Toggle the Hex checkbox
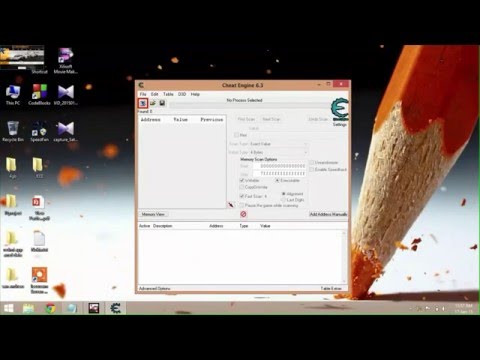Image resolution: width=480 pixels, height=360 pixels. click(236, 135)
